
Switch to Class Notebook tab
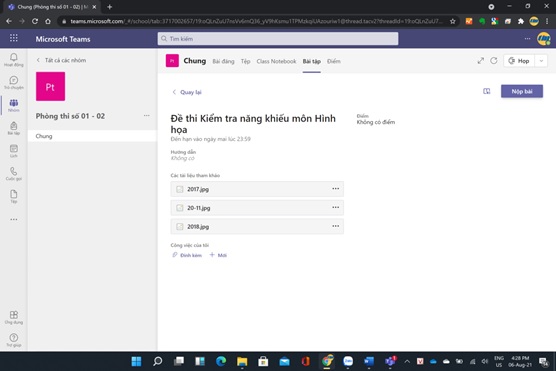point(276,61)
